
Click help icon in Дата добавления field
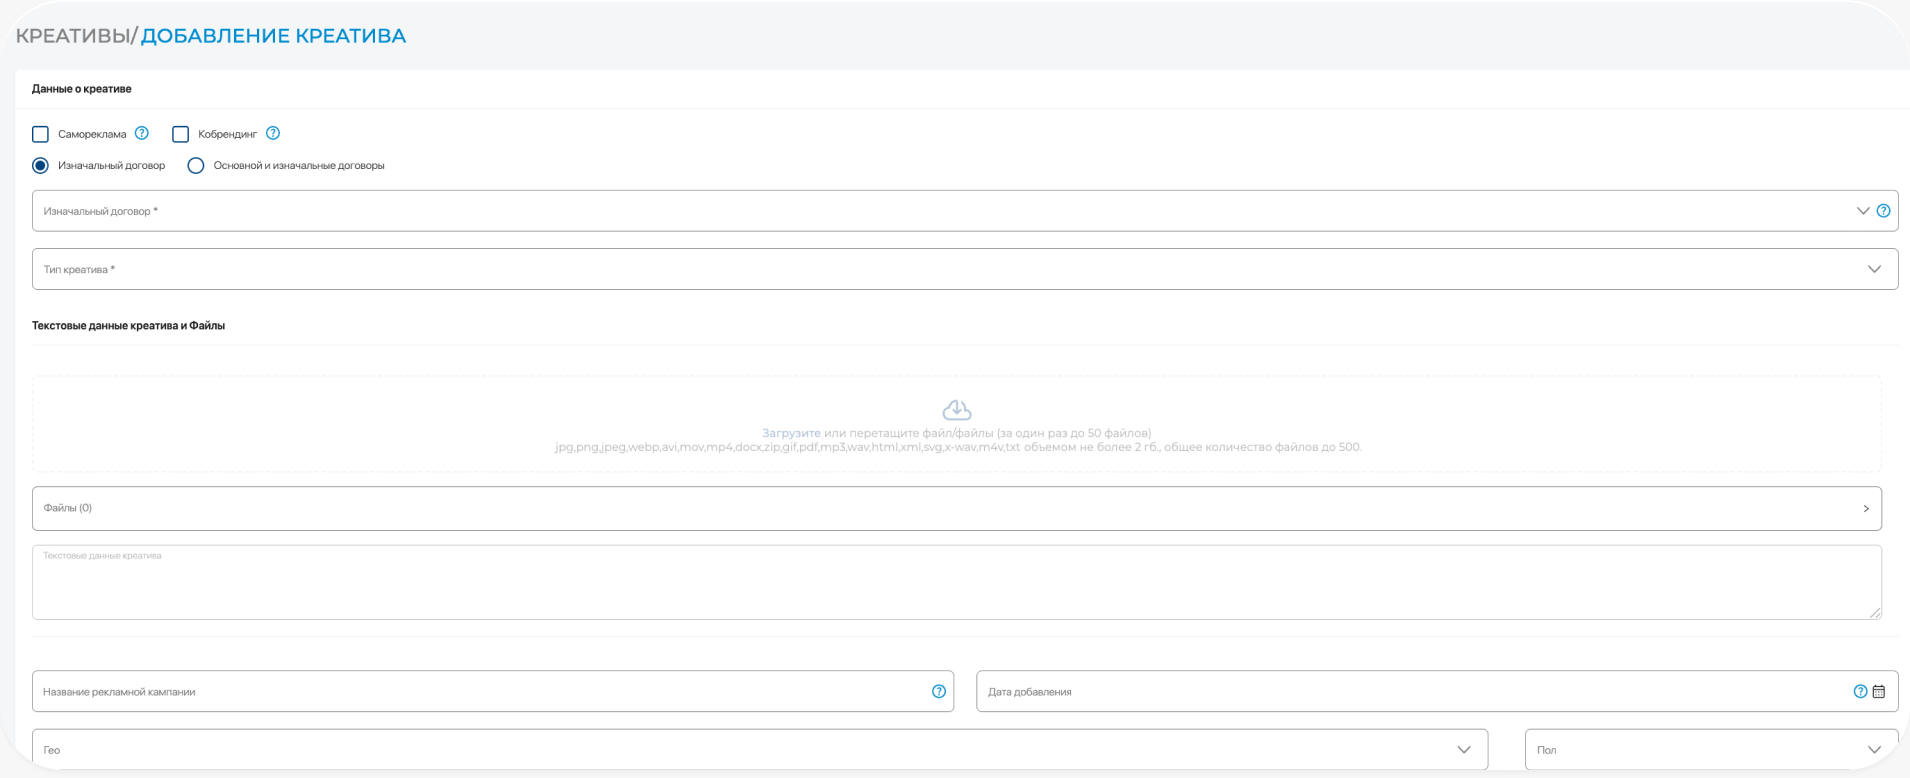(x=1859, y=691)
